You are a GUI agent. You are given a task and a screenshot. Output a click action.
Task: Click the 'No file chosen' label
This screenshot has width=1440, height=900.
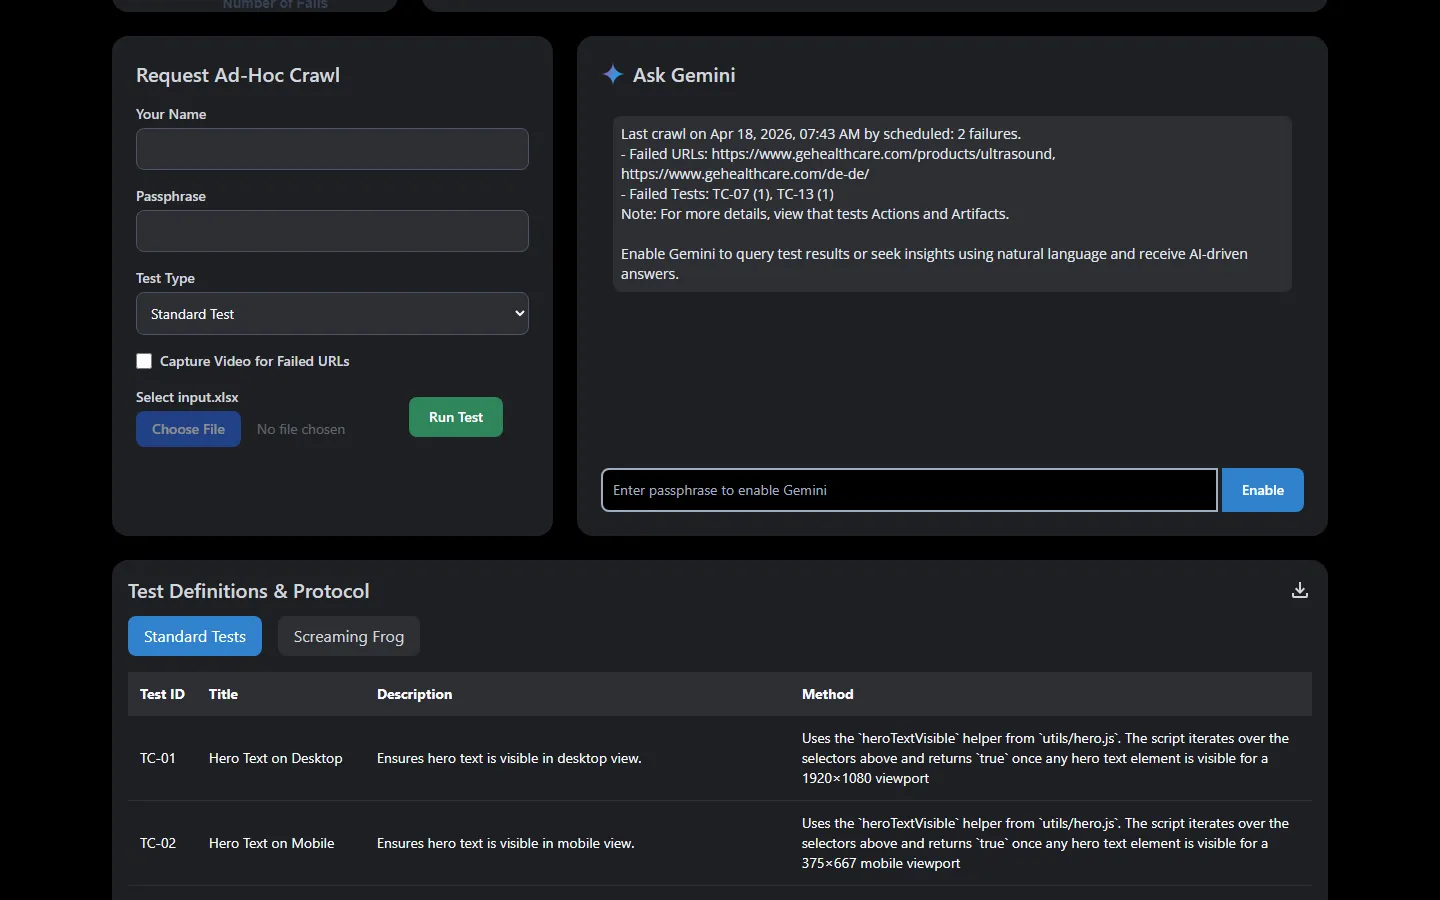tap(301, 429)
